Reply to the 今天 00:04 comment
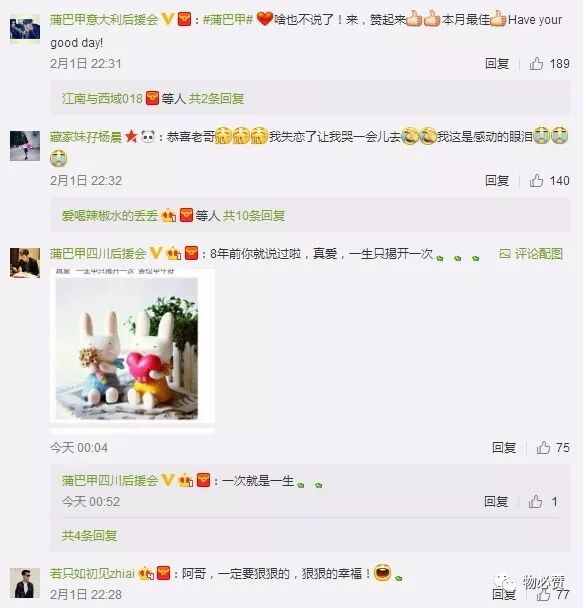This screenshot has width=583, height=608. (x=504, y=447)
